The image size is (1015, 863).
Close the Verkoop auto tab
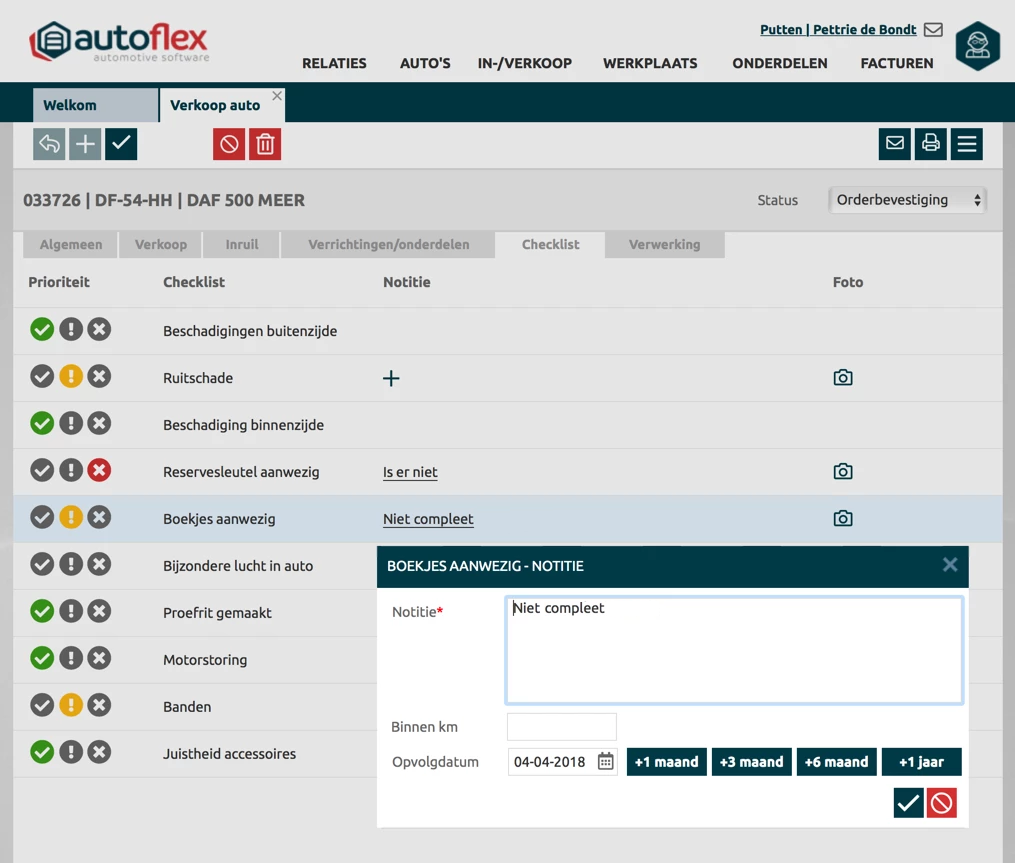(x=277, y=96)
